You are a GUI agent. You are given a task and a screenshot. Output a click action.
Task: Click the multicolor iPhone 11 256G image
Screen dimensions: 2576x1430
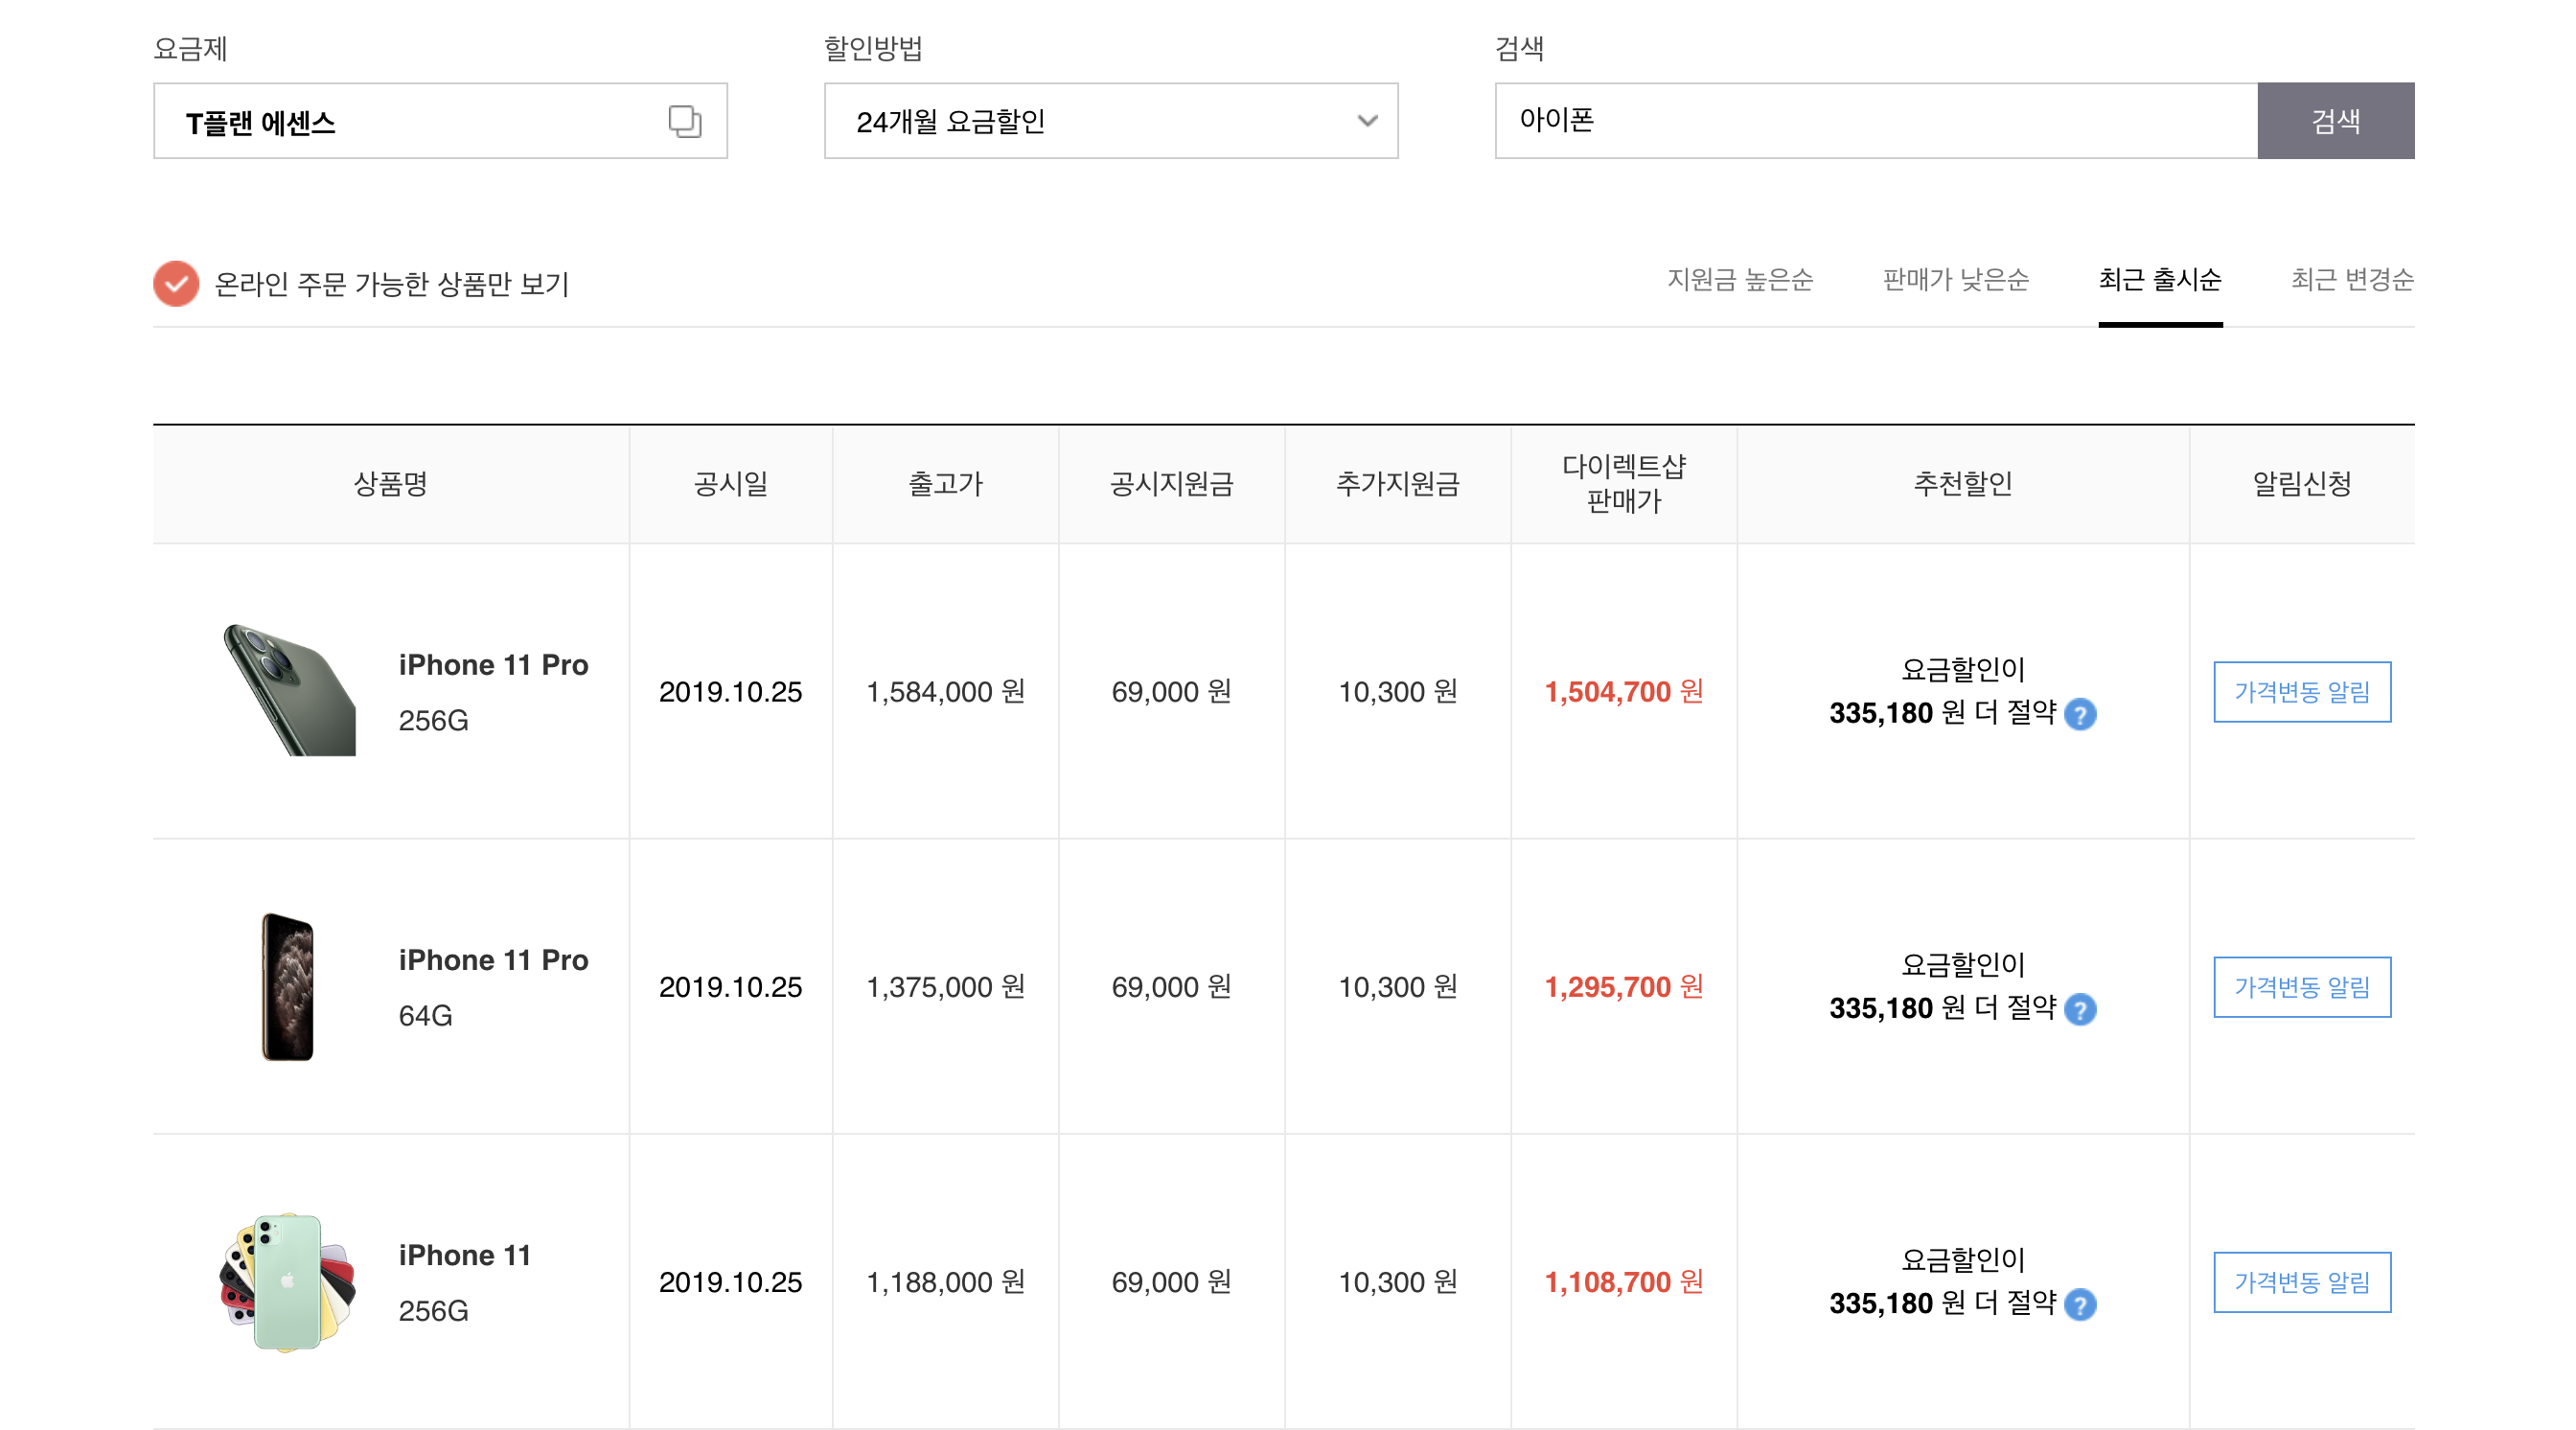coord(288,1281)
